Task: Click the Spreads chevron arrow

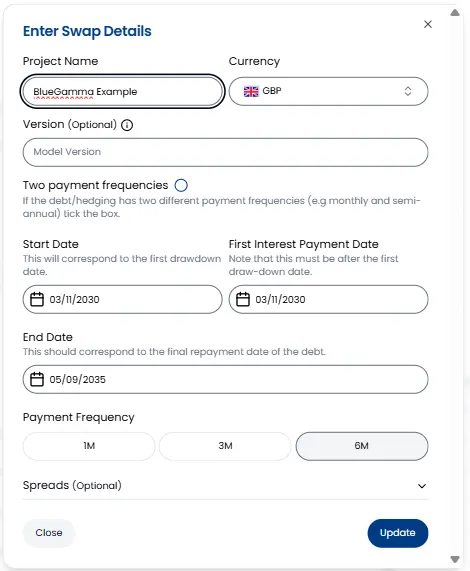Action: pyautogui.click(x=422, y=486)
